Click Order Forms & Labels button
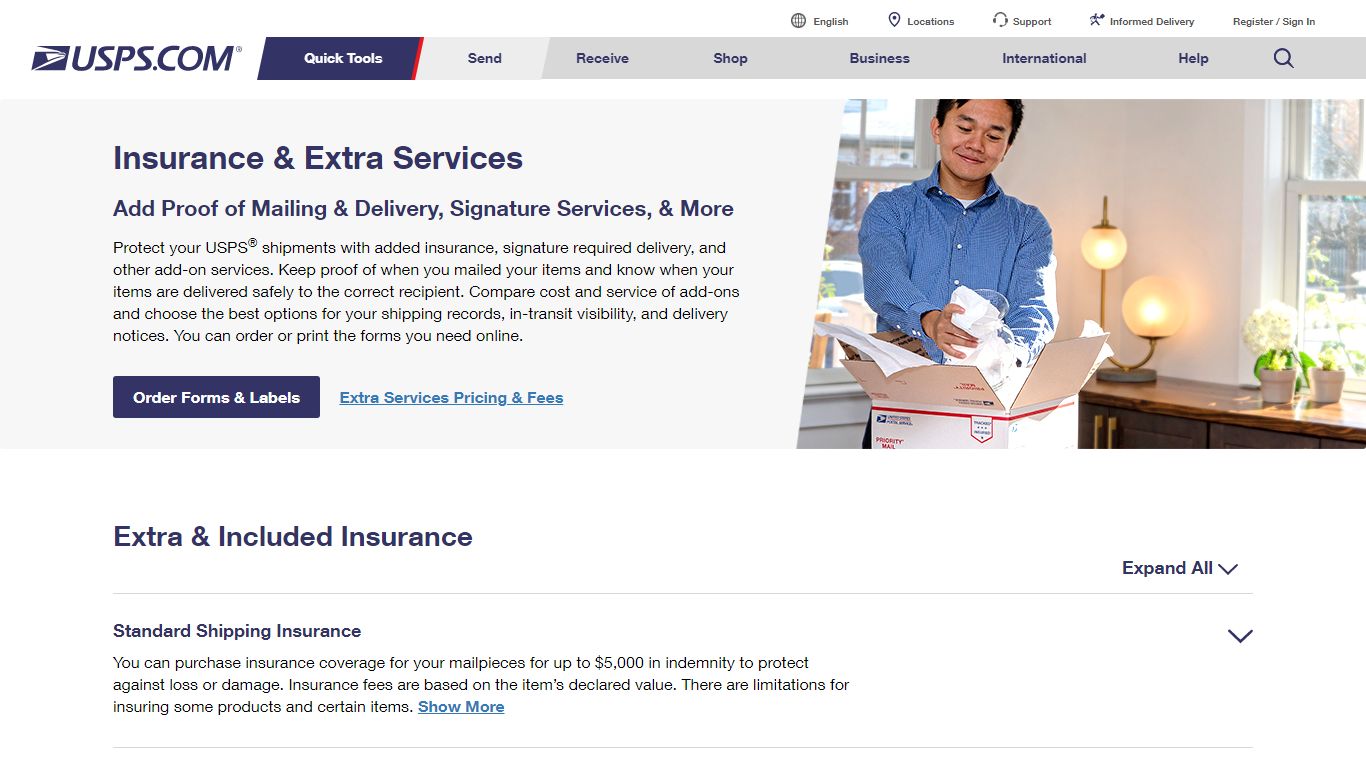Viewport: 1366px width, 768px height. point(216,397)
